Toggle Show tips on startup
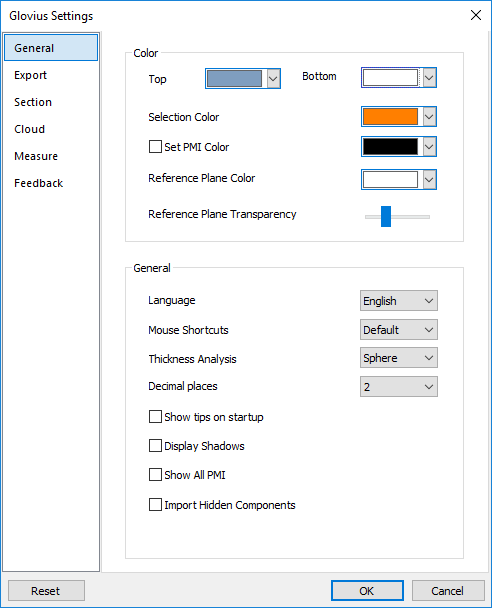 click(x=155, y=417)
